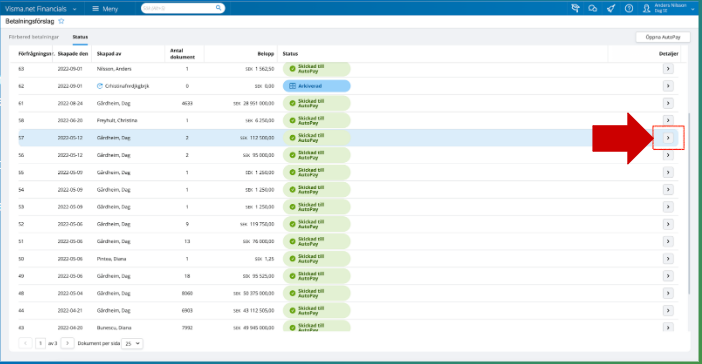Viewport: 702px width, 364px height.
Task: Open the Visma.net Financials app switcher dropdown
Action: point(41,9)
